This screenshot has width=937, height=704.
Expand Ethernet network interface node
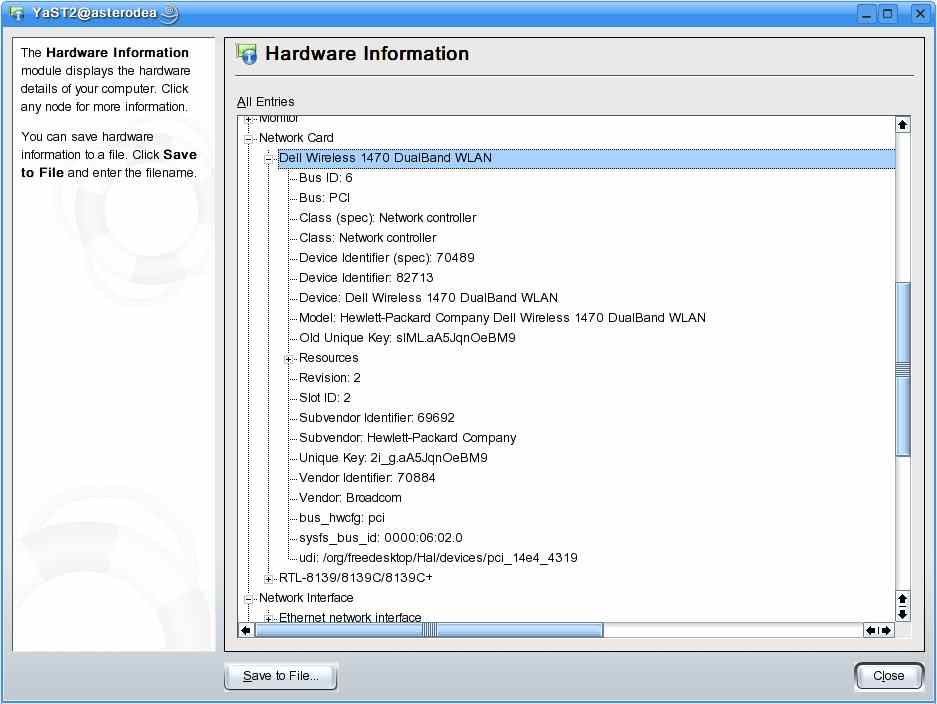(x=268, y=619)
